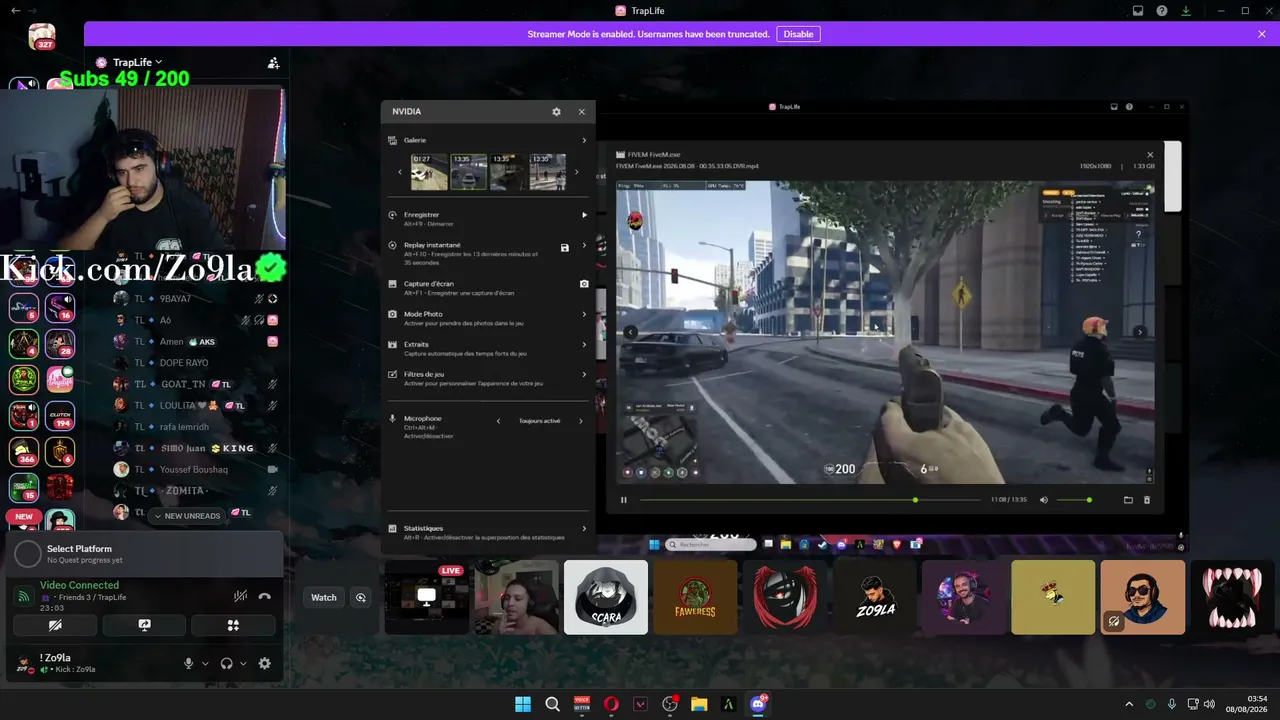
Task: Open Opera browser from taskbar
Action: pos(611,704)
